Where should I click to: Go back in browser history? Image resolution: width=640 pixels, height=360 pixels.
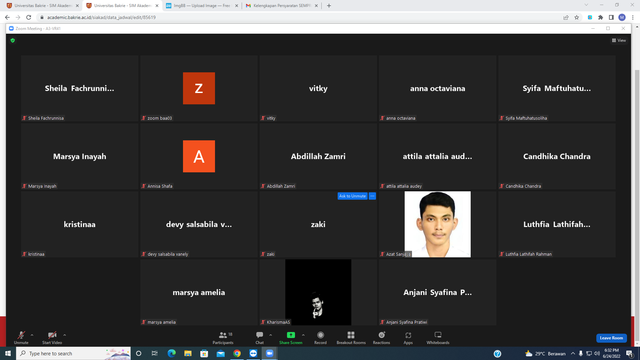tap(7, 18)
